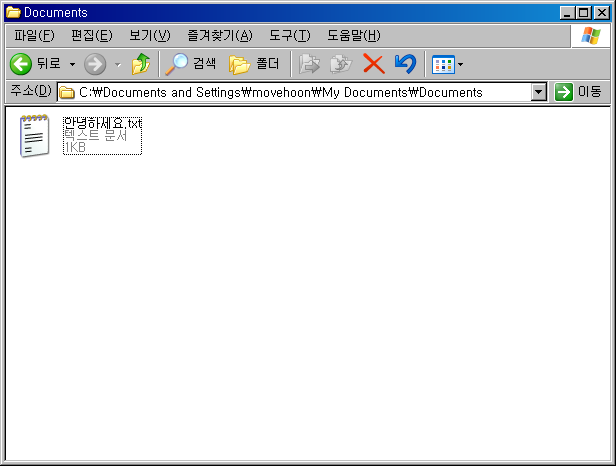Click the Move To toolbar icon
This screenshot has width=616, height=466.
(309, 64)
